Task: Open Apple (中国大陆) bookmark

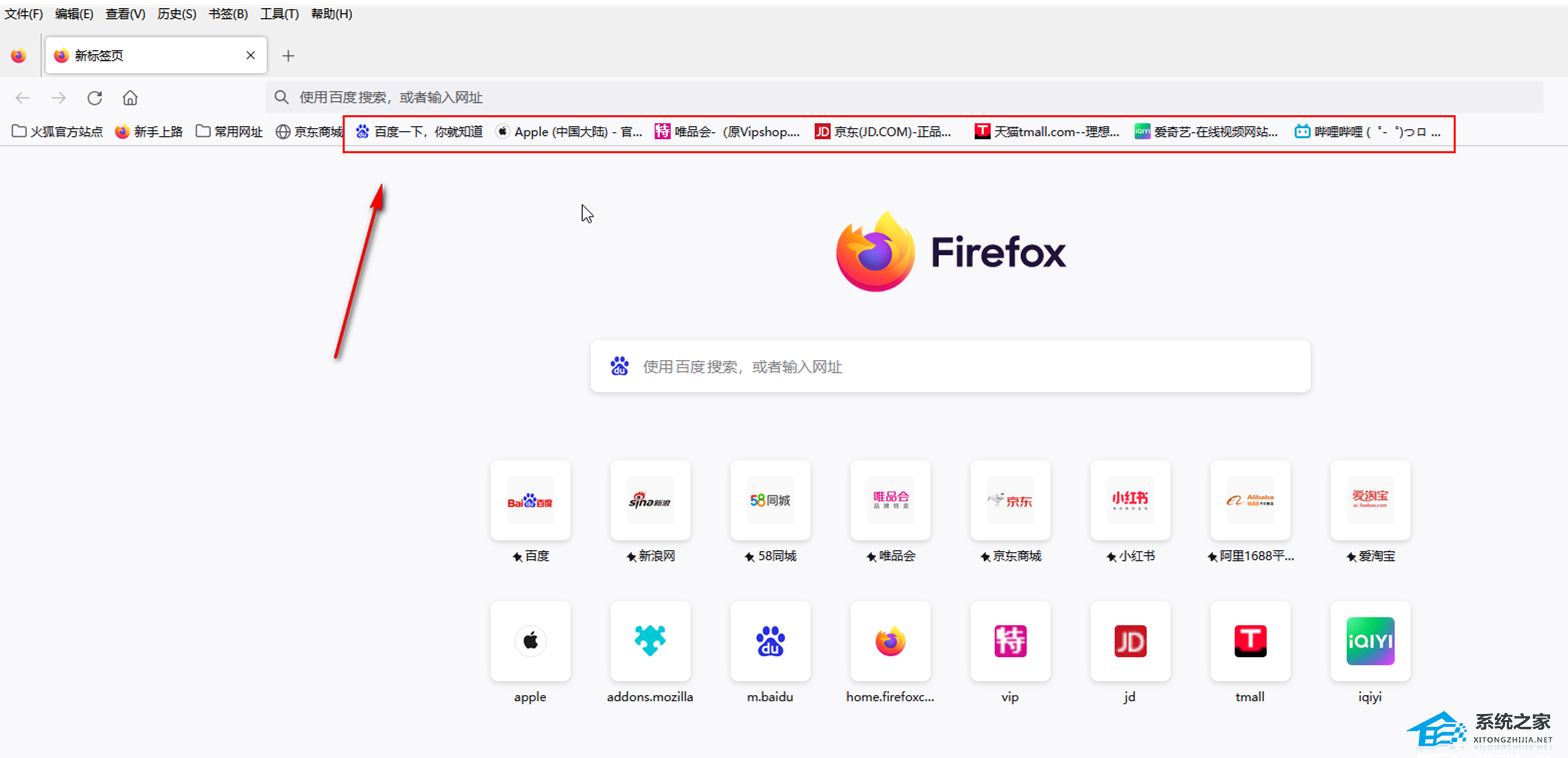Action: pos(569,131)
